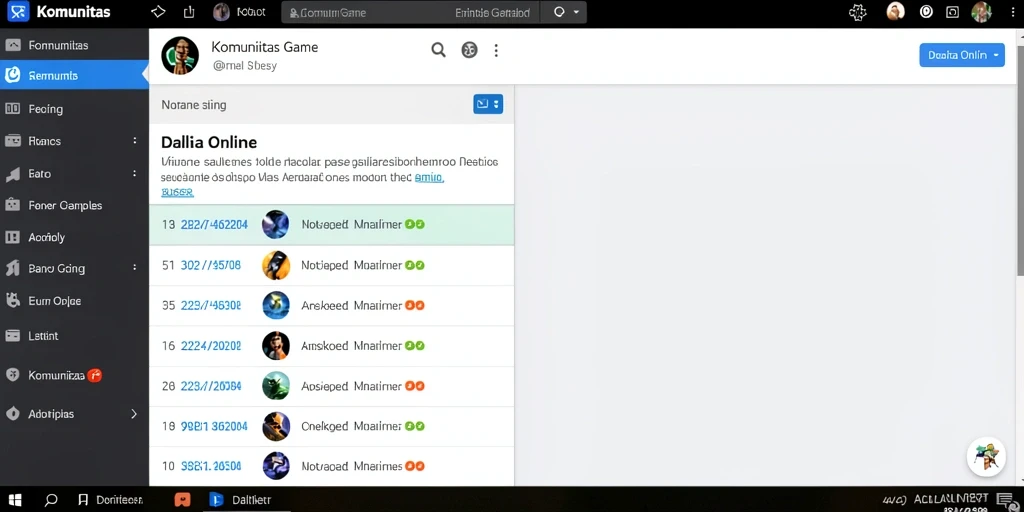Open the dropdown arrow next to the top bar circle
The image size is (1024, 512).
(576, 12)
